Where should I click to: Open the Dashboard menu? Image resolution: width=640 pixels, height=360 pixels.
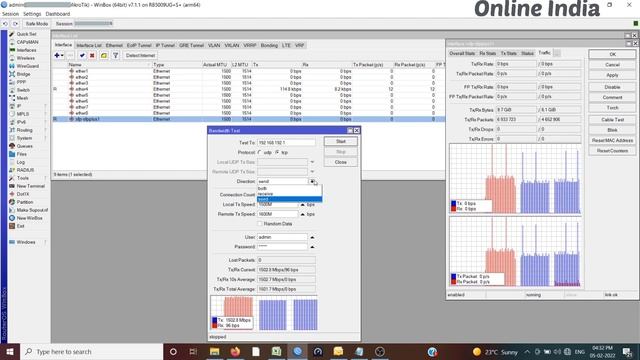coord(58,14)
